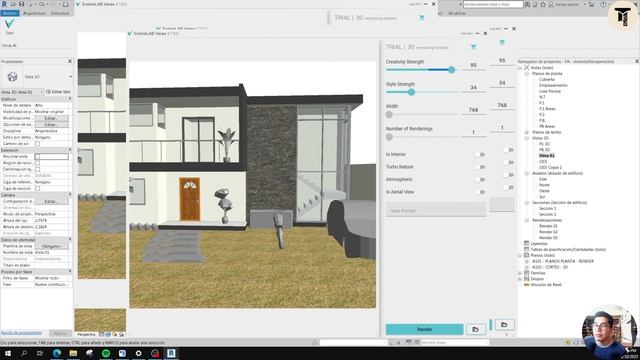
Task: Click the Leyendas icon in project browser
Action: tap(527, 243)
